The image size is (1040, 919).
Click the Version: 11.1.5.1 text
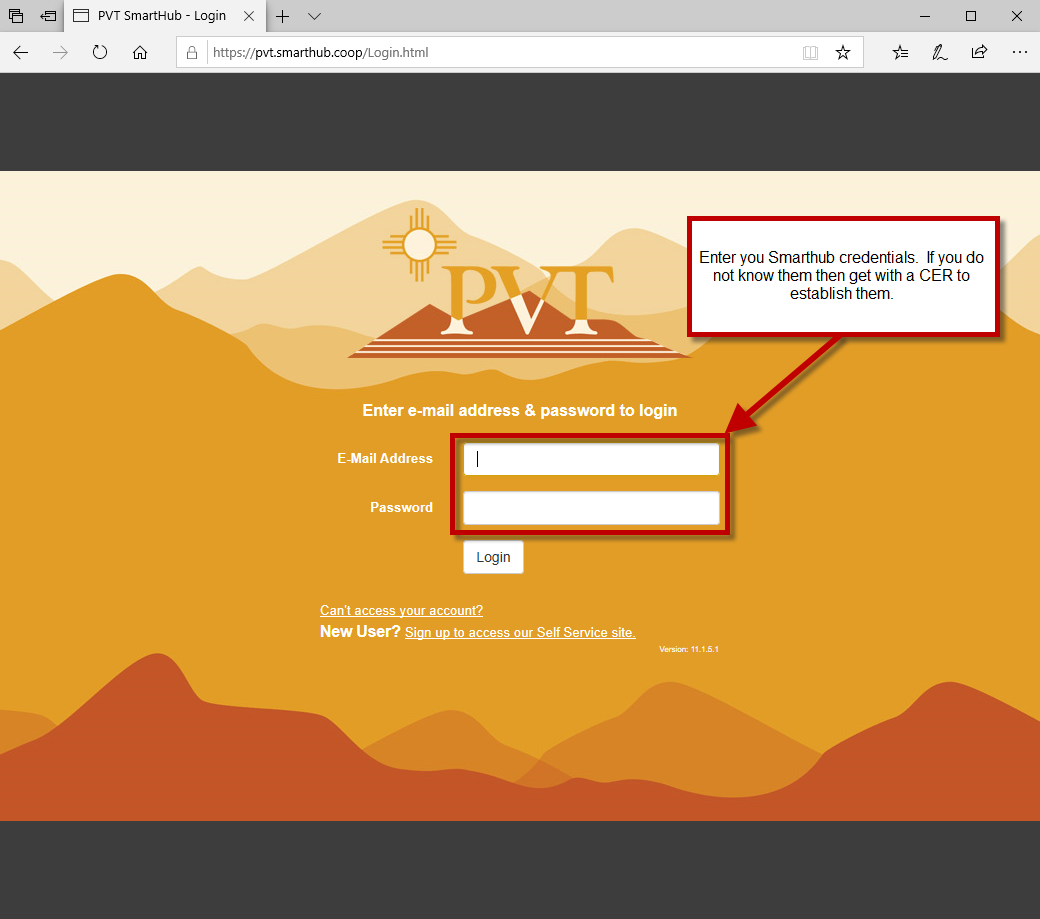coord(688,649)
